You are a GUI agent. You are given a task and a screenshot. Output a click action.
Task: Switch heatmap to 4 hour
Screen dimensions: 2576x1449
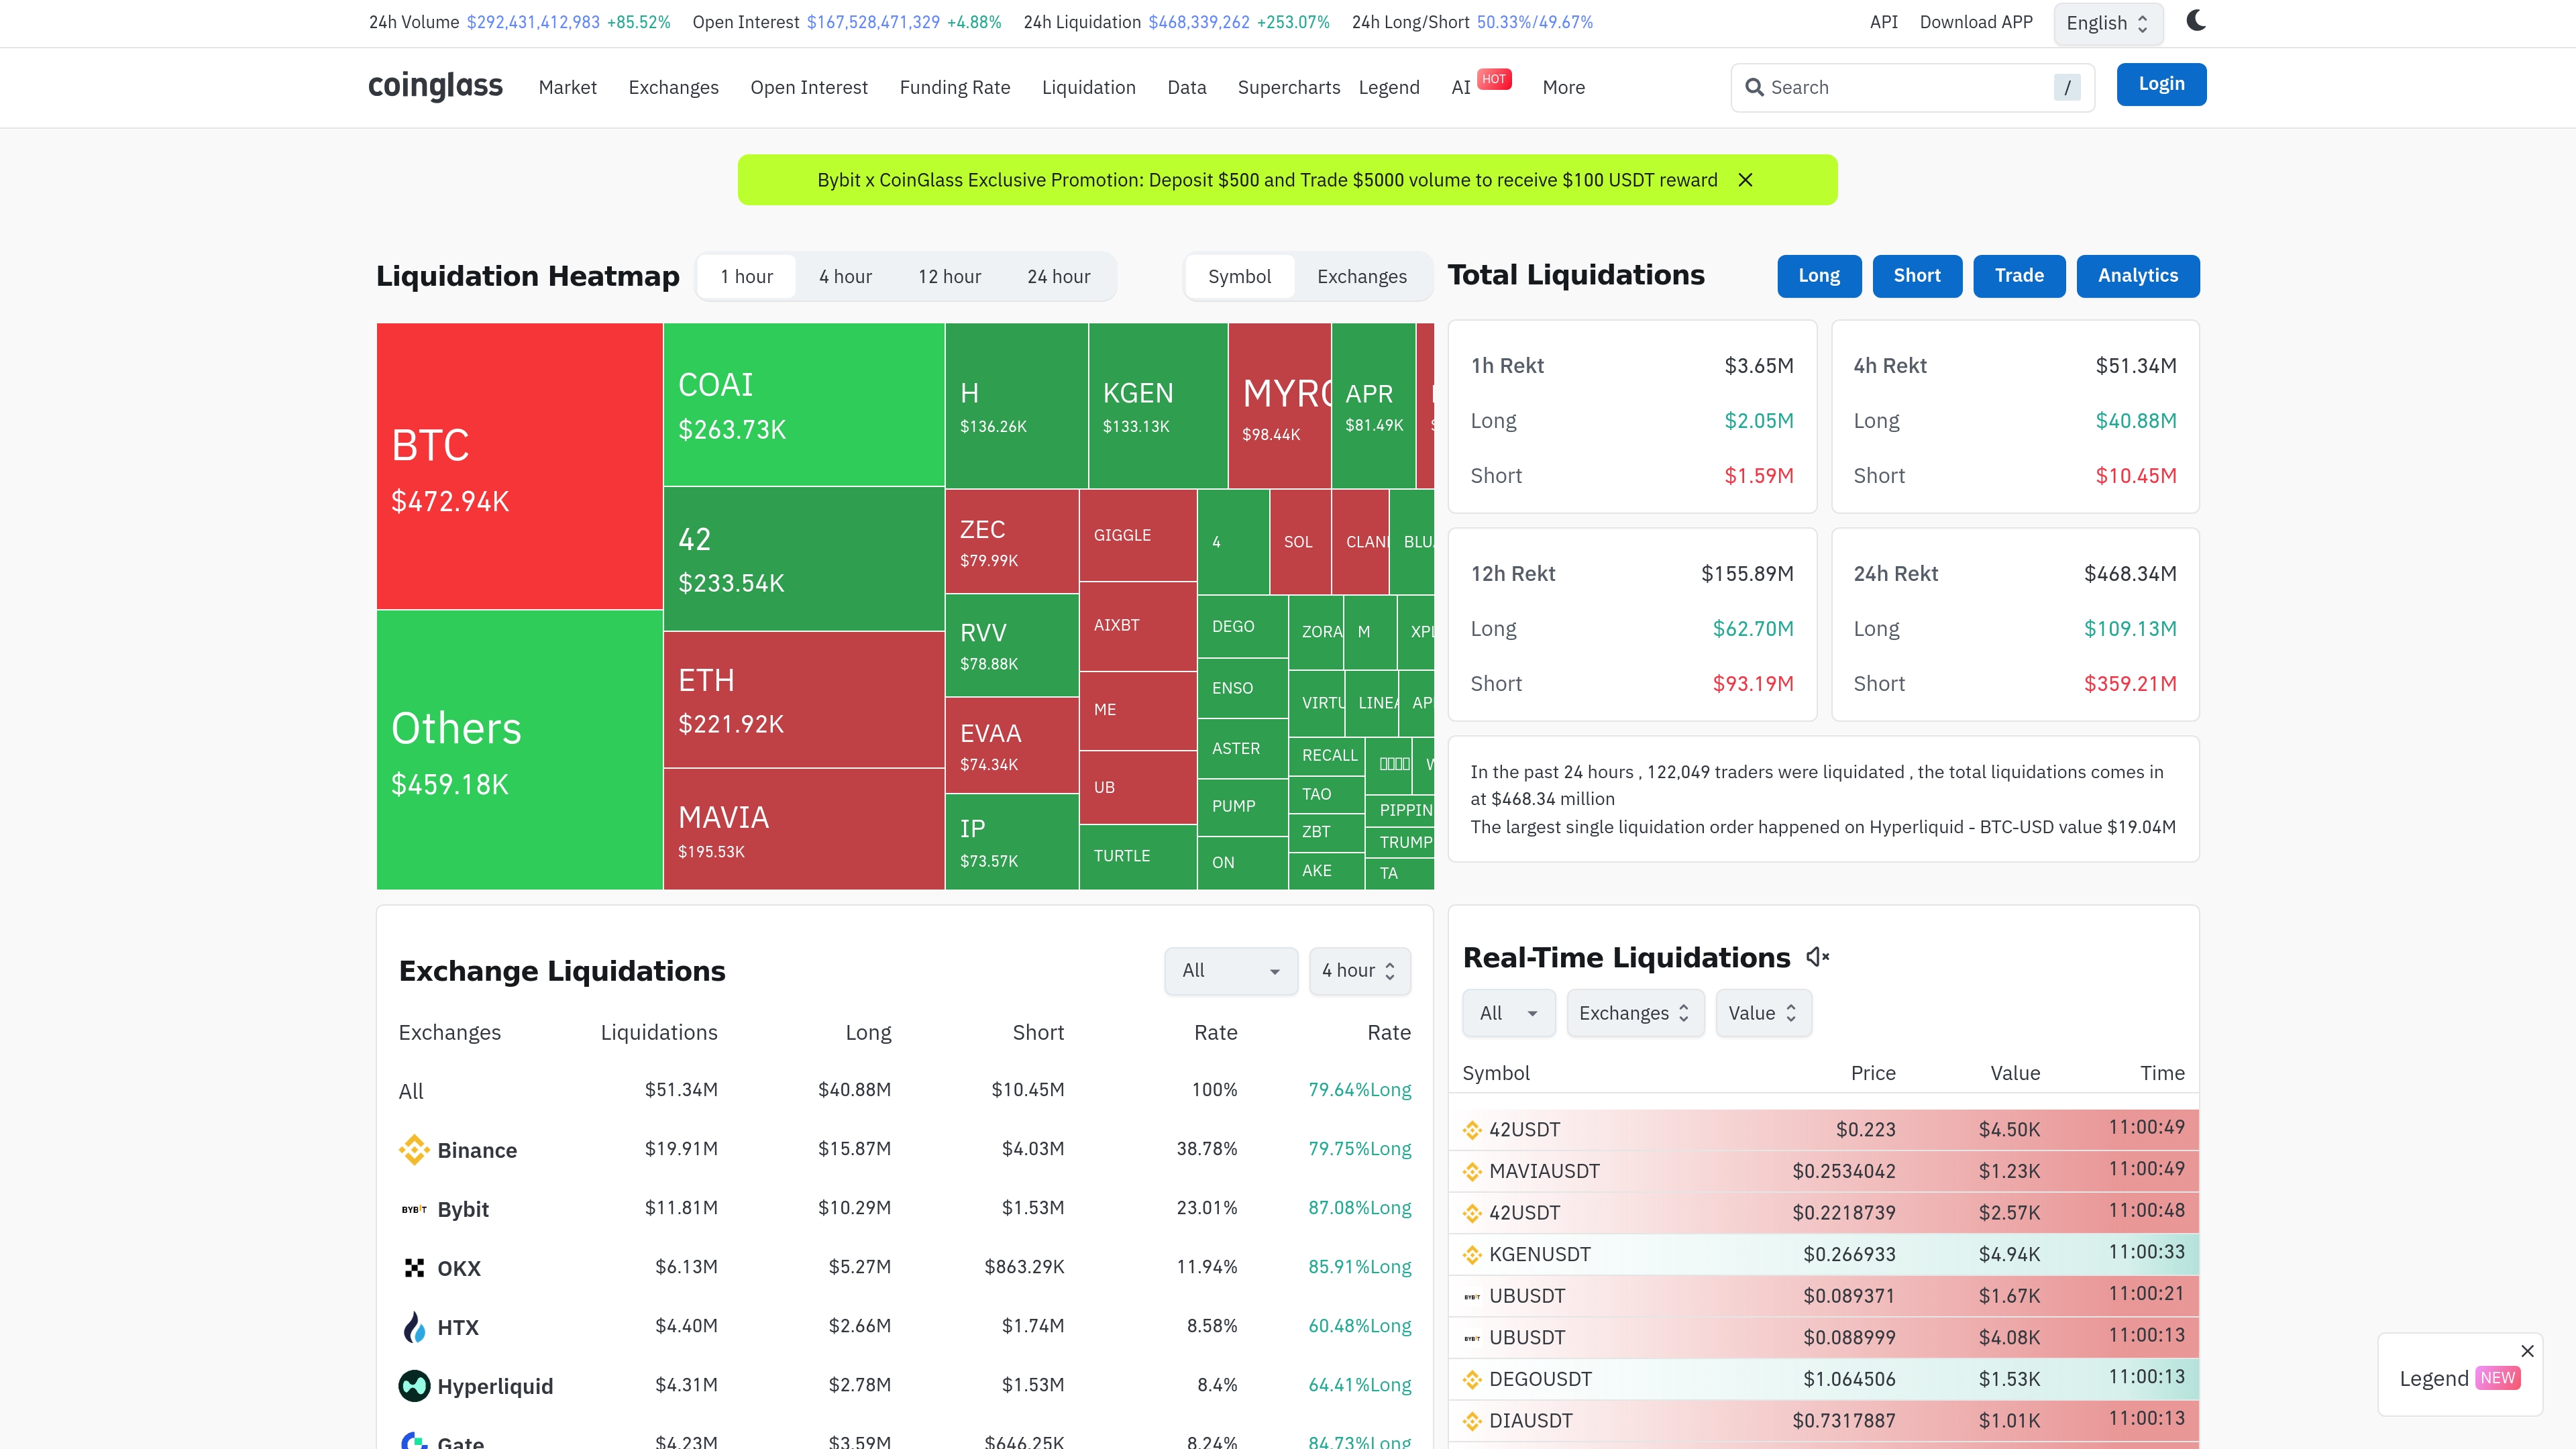845,277
